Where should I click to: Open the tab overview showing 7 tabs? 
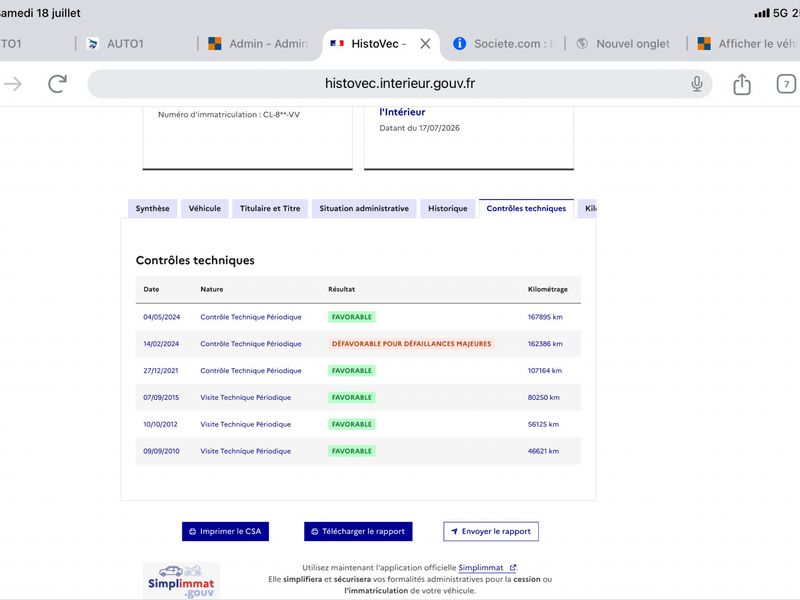[786, 84]
